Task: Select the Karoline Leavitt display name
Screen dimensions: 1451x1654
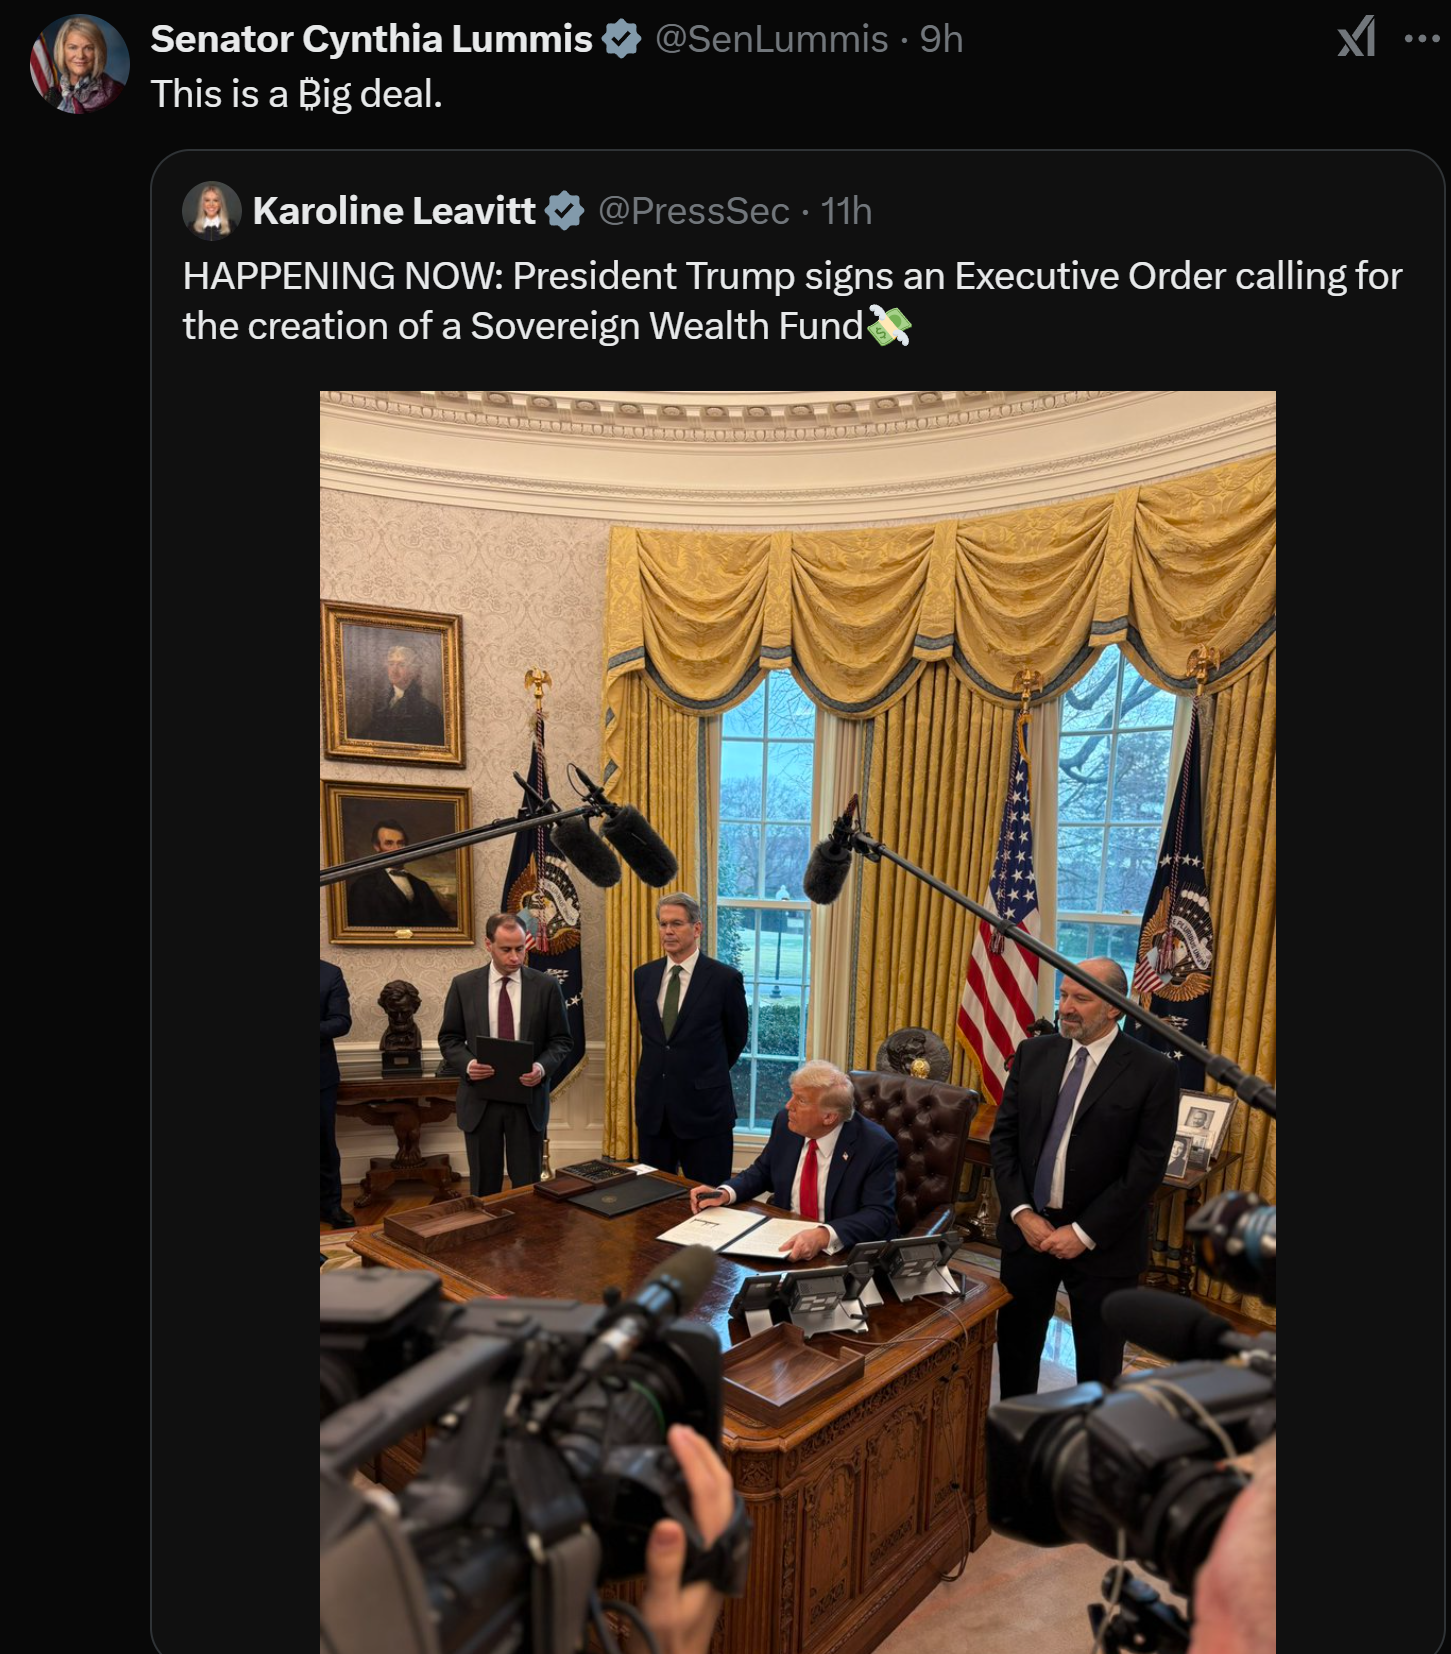Action: [394, 211]
